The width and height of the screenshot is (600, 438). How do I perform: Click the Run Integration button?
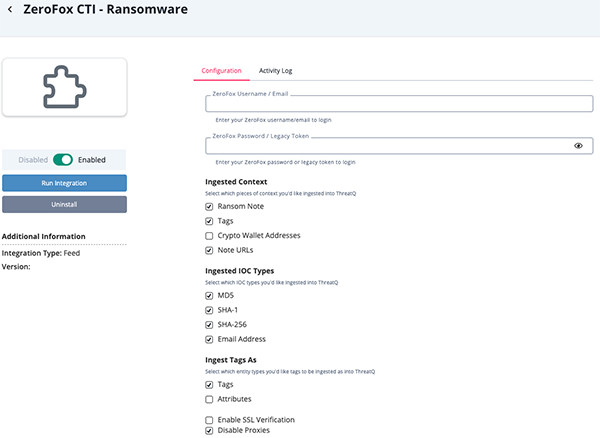64,183
